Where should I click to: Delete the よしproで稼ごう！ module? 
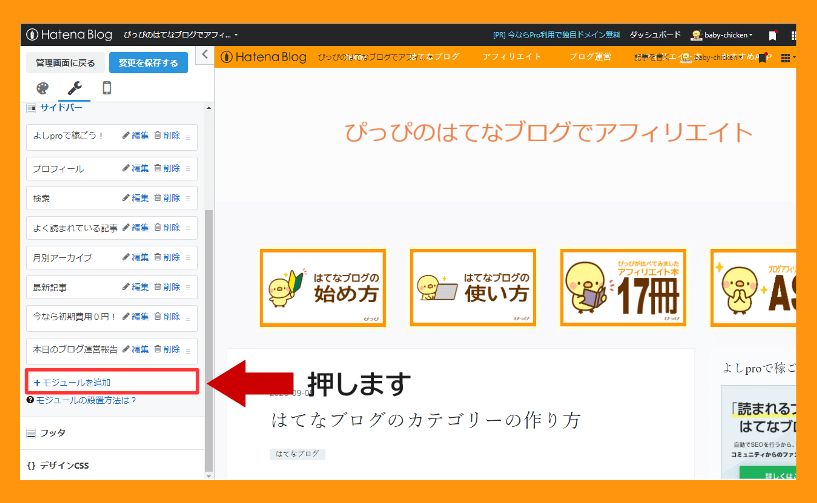pos(167,136)
